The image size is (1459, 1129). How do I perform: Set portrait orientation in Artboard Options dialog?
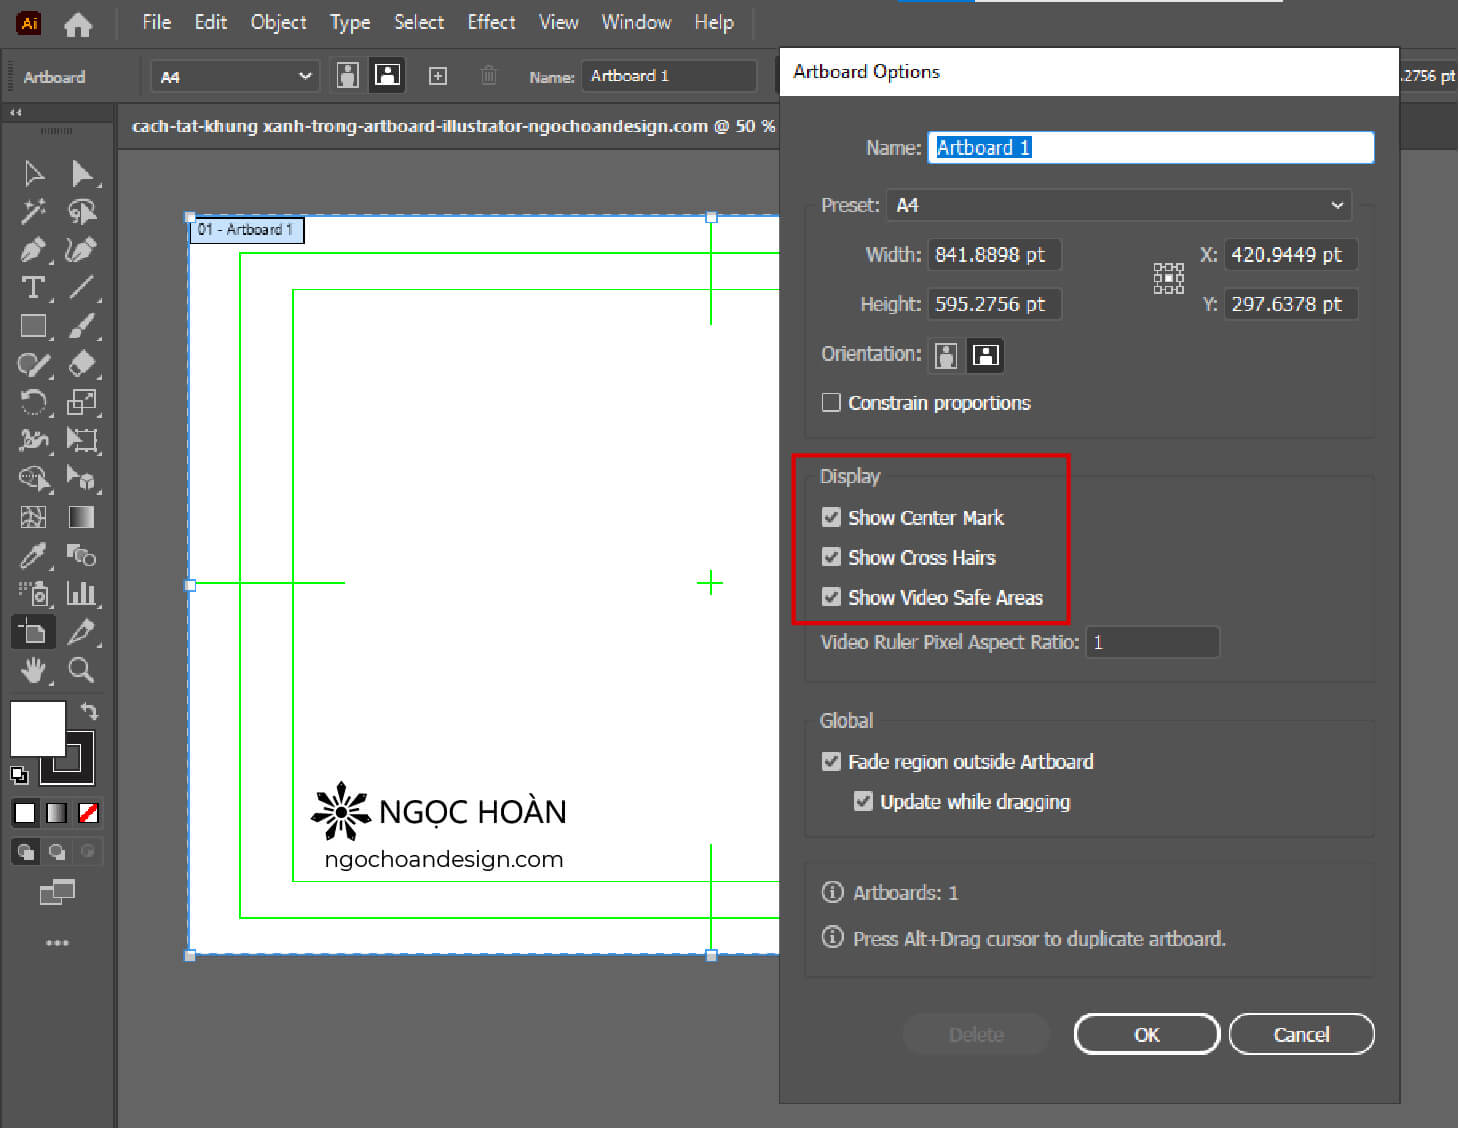946,355
